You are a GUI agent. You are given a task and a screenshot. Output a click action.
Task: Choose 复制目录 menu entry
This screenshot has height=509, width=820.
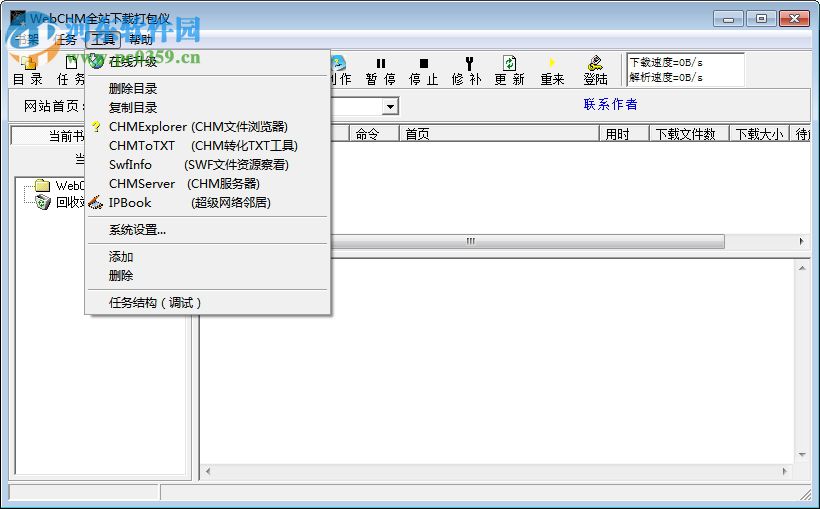click(208, 107)
